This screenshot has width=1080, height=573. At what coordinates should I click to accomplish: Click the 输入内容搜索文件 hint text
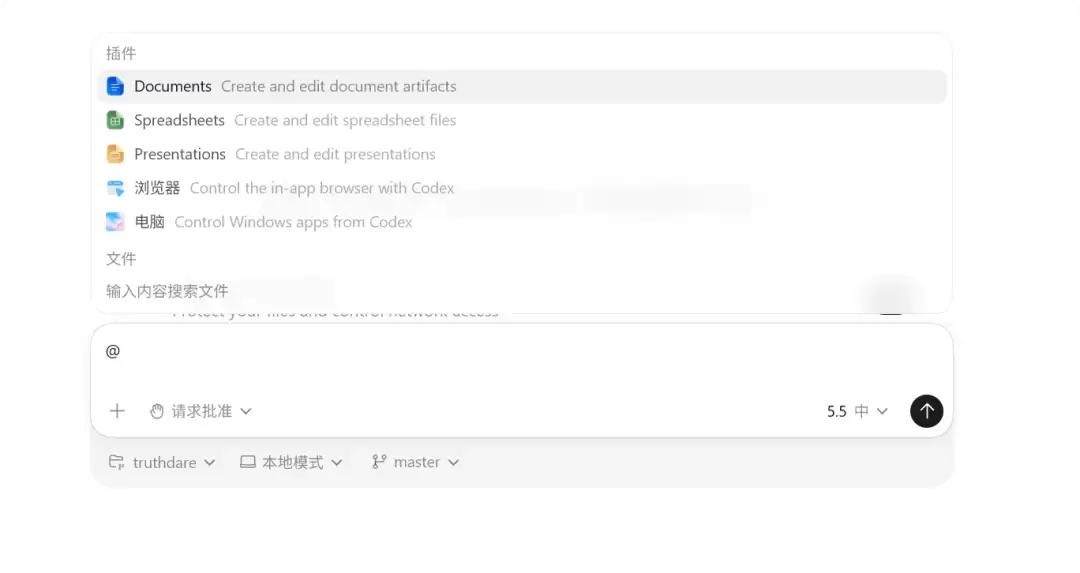[x=167, y=291]
